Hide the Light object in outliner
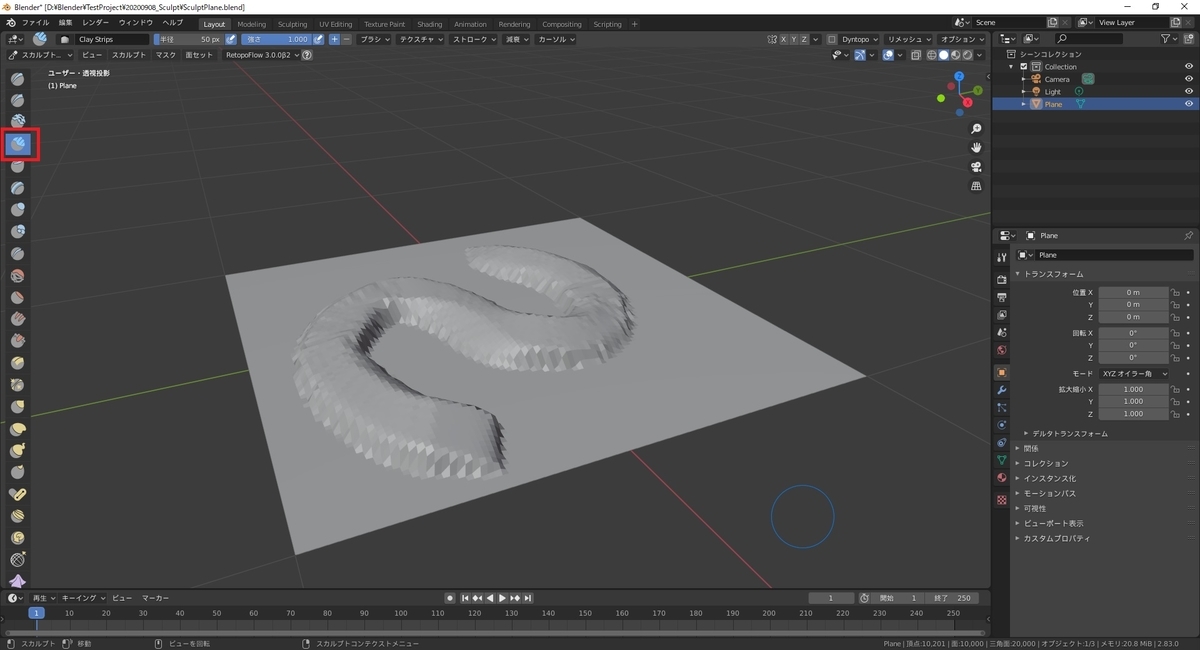The width and height of the screenshot is (1200, 650). [1189, 91]
